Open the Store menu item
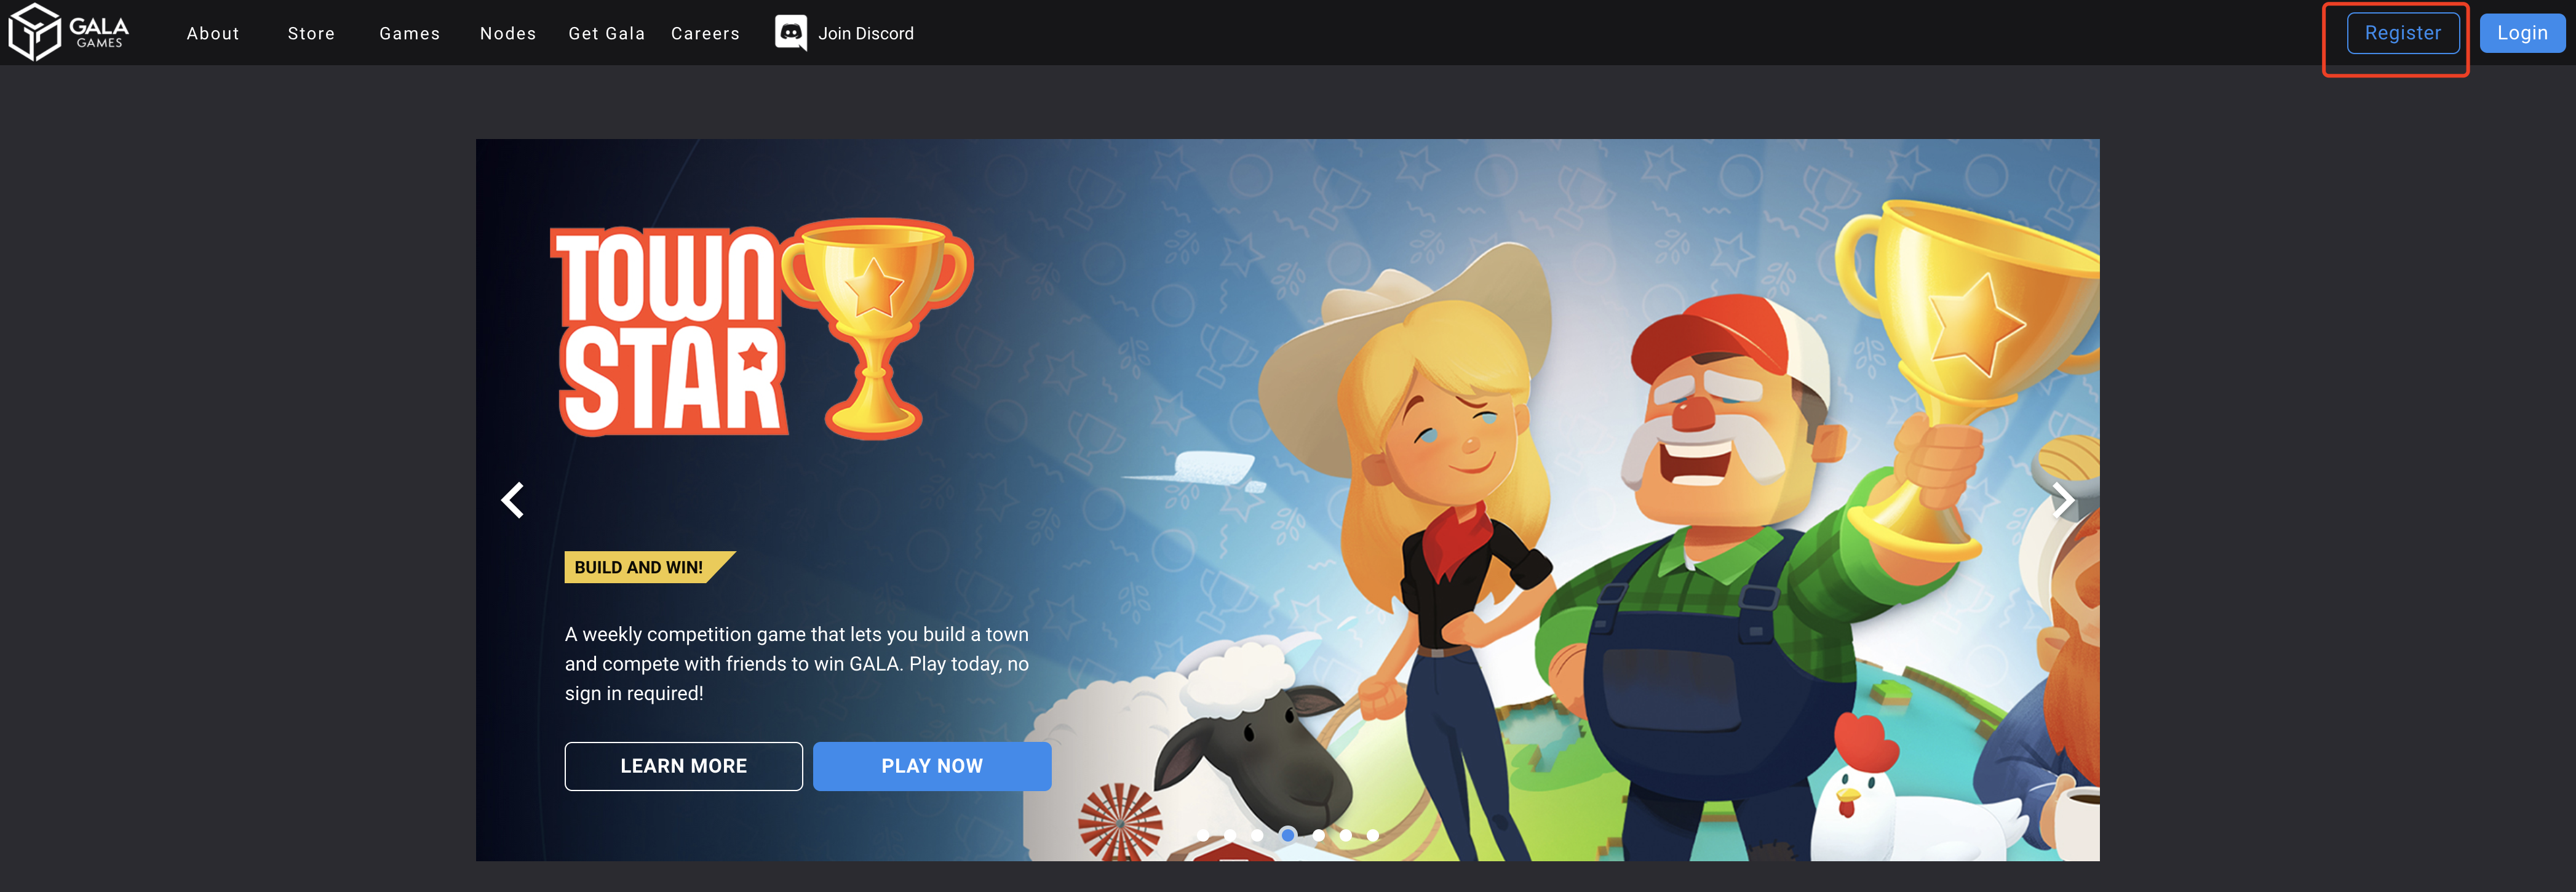The image size is (2576, 892). 311,34
